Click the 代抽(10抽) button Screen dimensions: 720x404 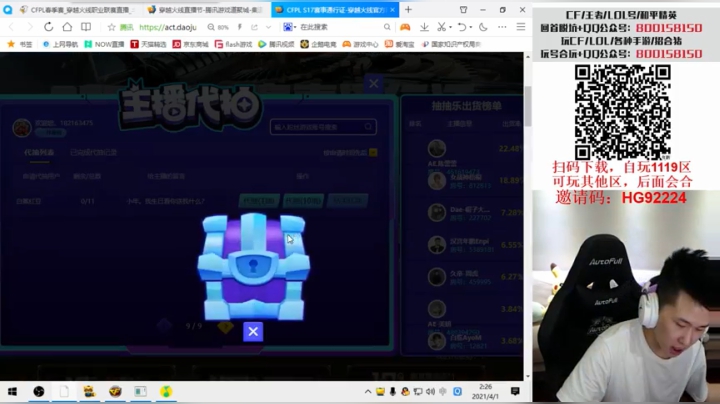pos(303,201)
